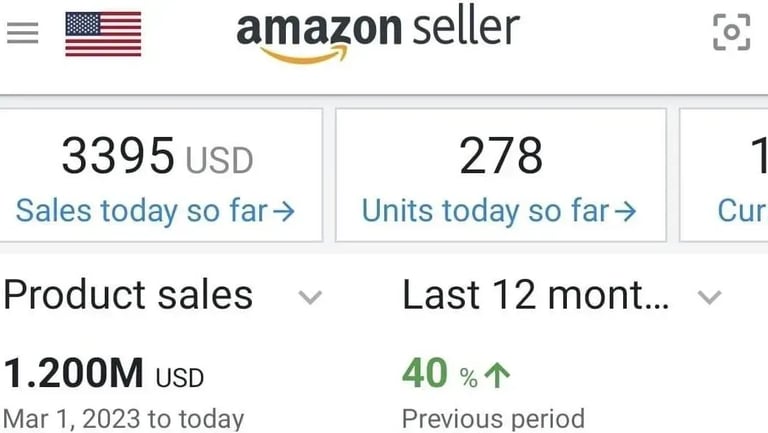
Task: Tap the 278 units figure
Action: click(x=501, y=157)
